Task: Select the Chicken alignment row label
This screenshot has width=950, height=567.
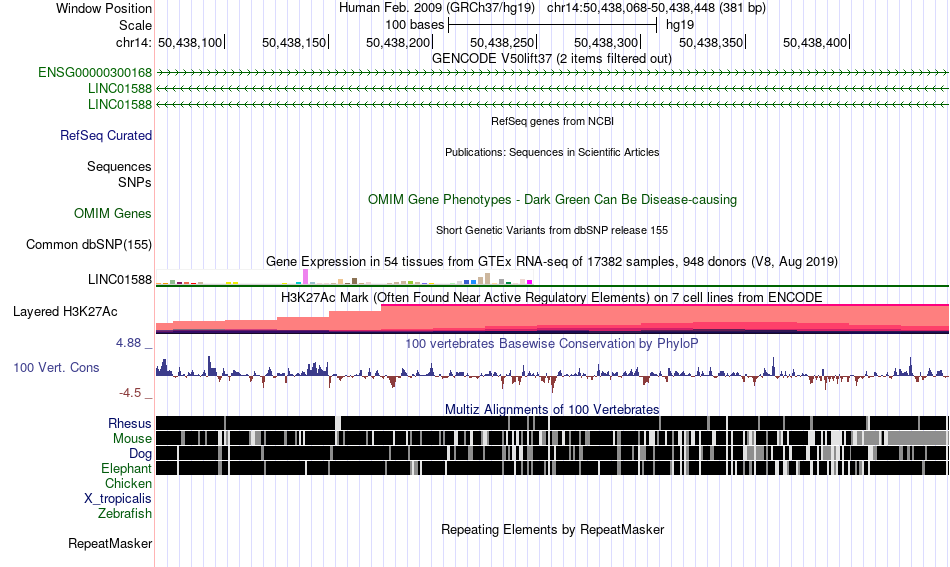Action: pyautogui.click(x=128, y=483)
